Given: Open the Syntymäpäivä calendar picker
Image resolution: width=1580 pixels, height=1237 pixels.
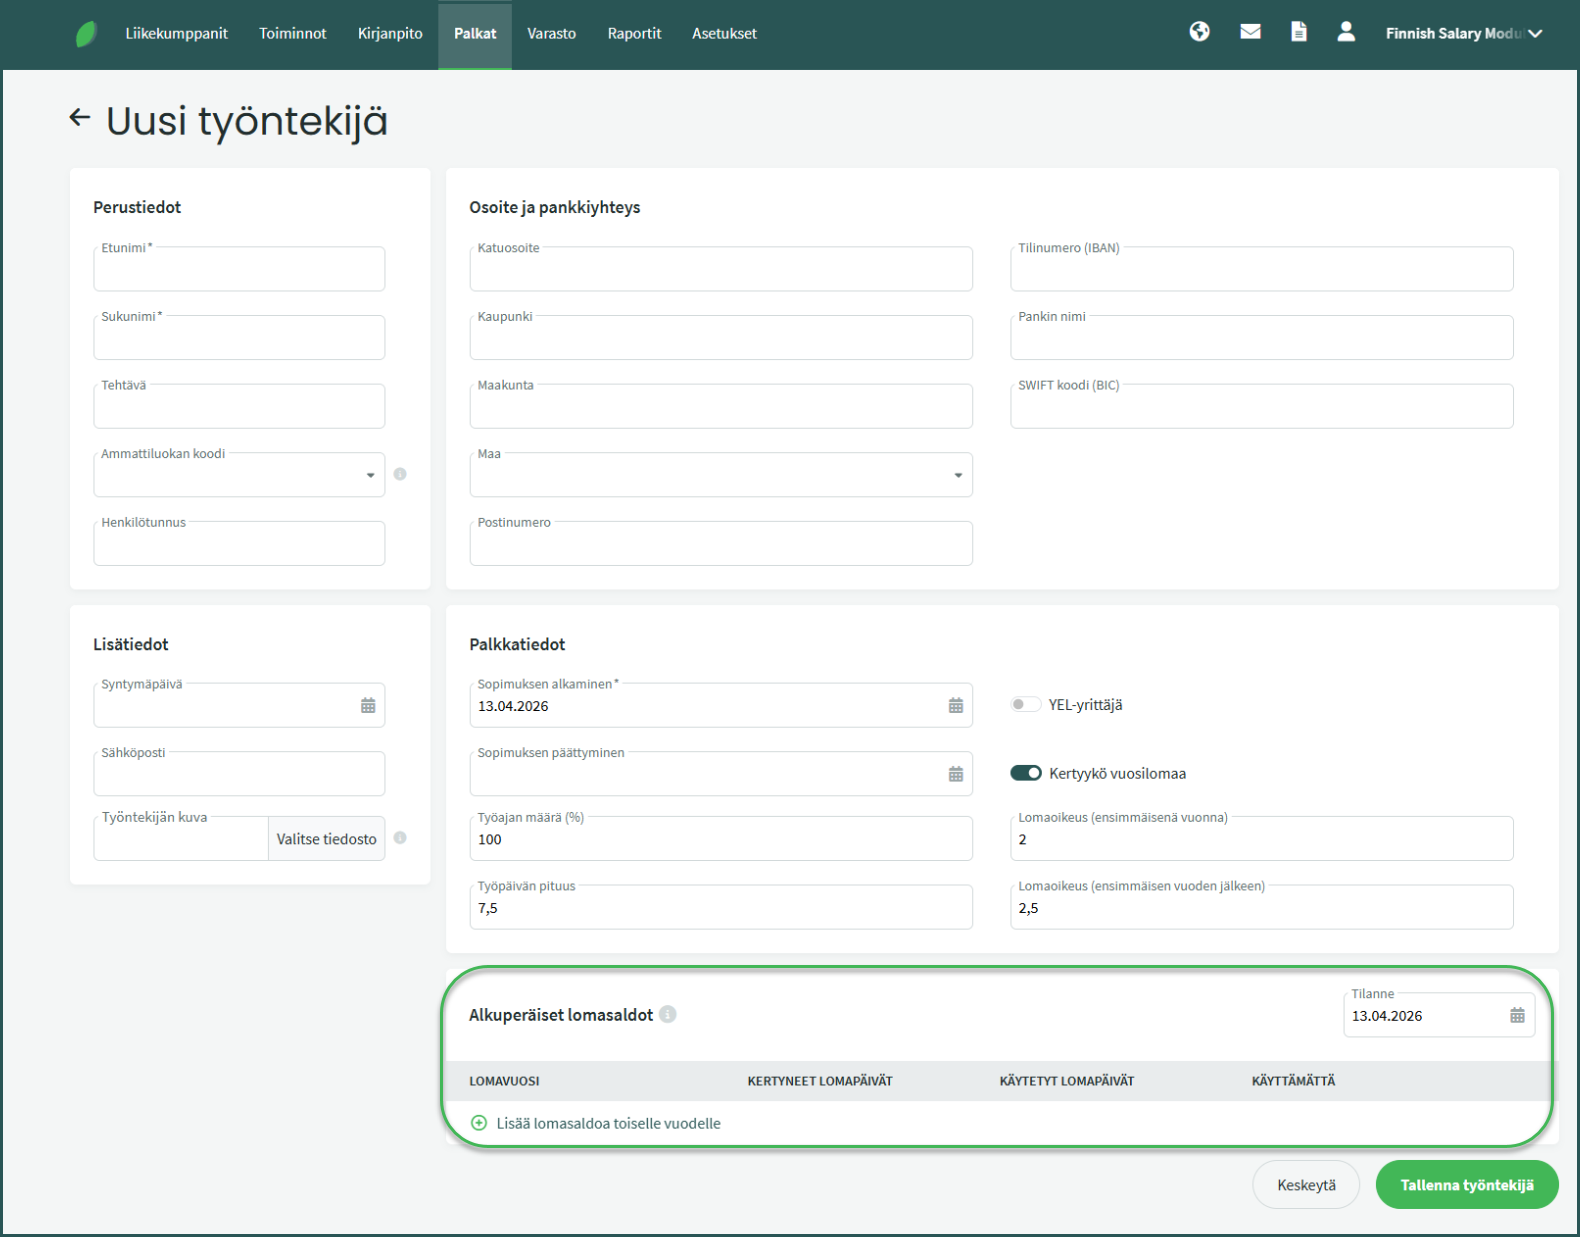Looking at the screenshot, I should (368, 706).
